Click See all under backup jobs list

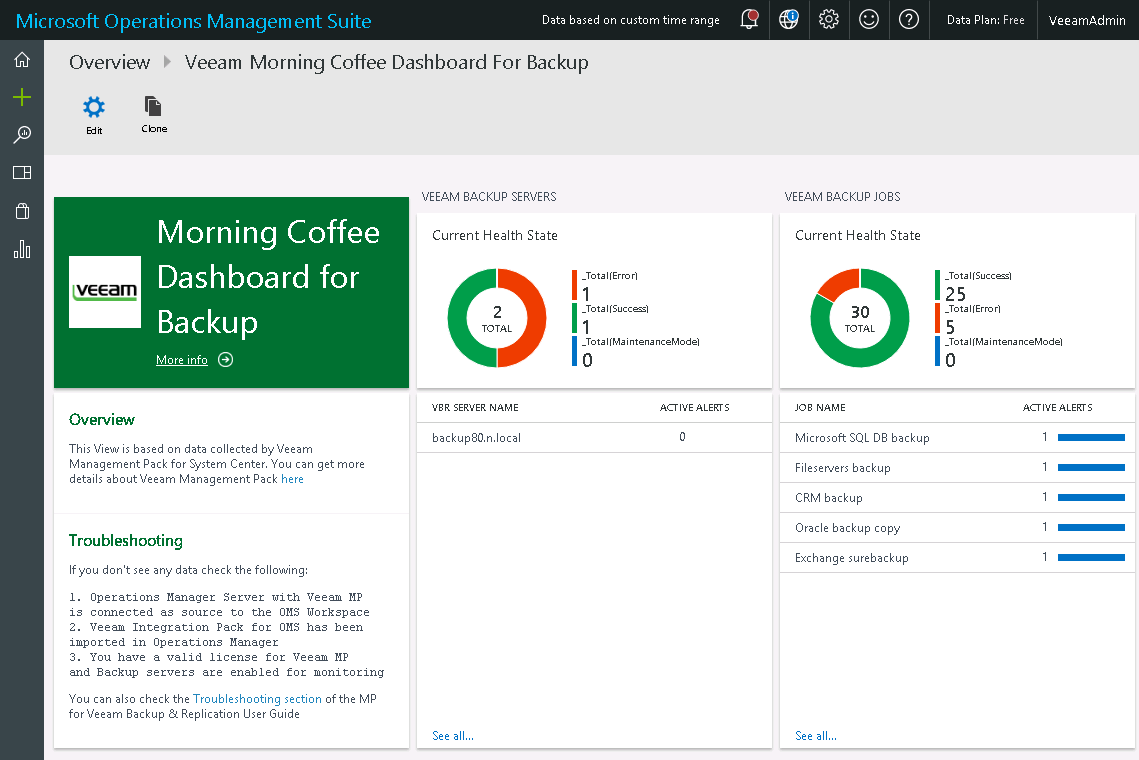pos(816,736)
